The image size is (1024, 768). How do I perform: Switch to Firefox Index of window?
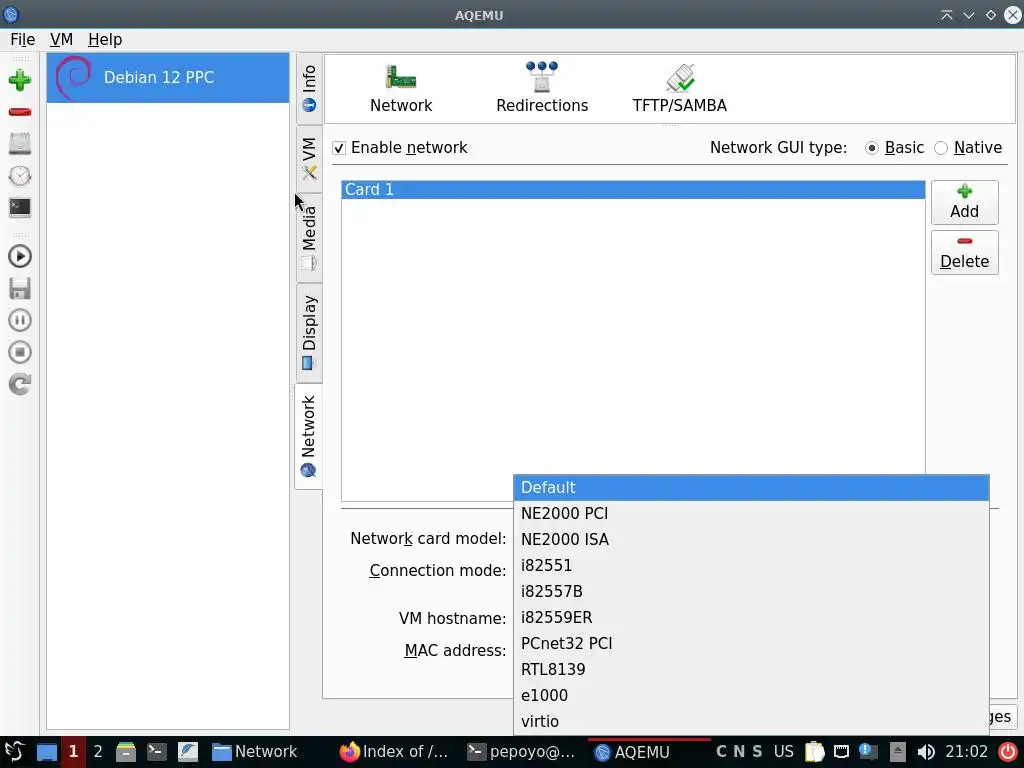click(394, 752)
